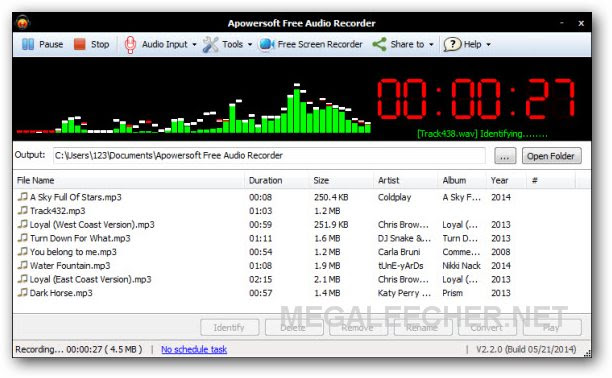Screen dimensions: 612x378
Task: Click the Remove button
Action: click(x=358, y=327)
